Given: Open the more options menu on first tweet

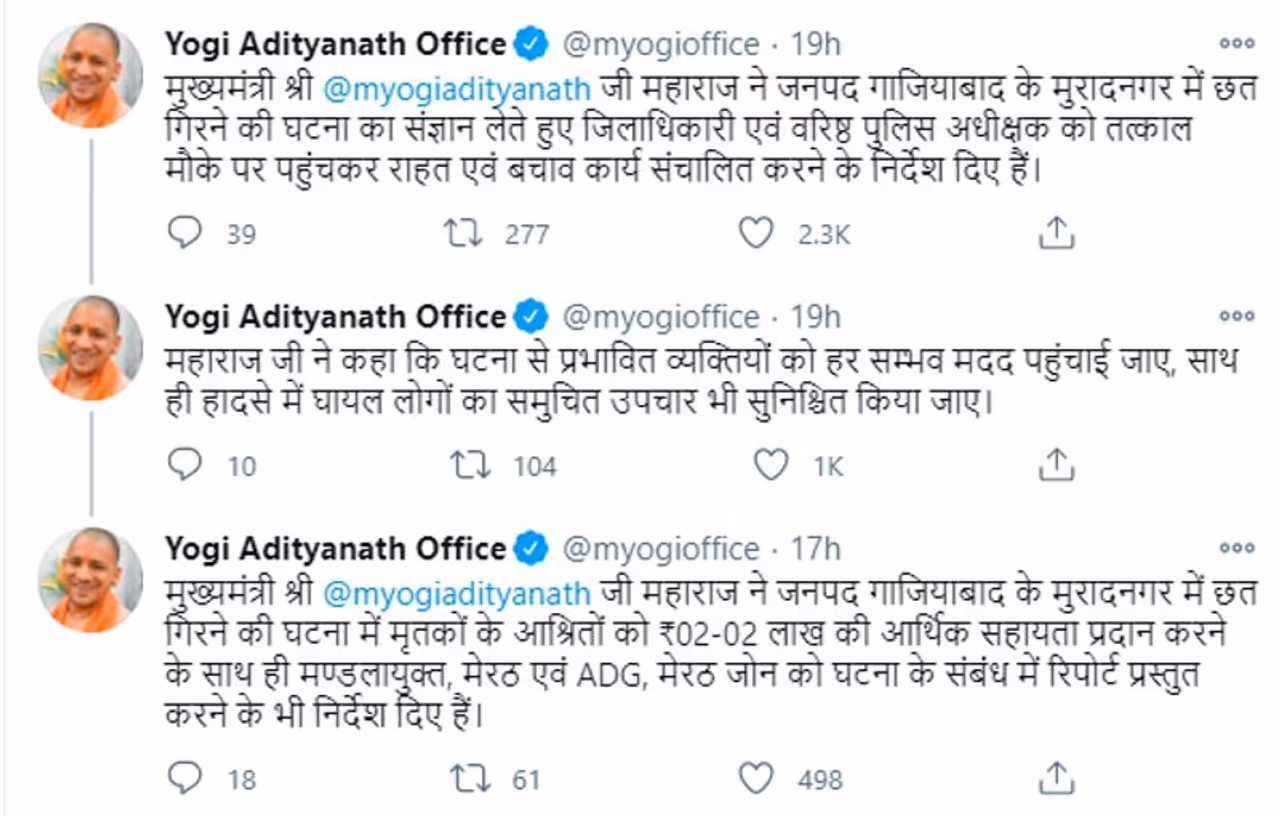Looking at the screenshot, I should [1237, 44].
